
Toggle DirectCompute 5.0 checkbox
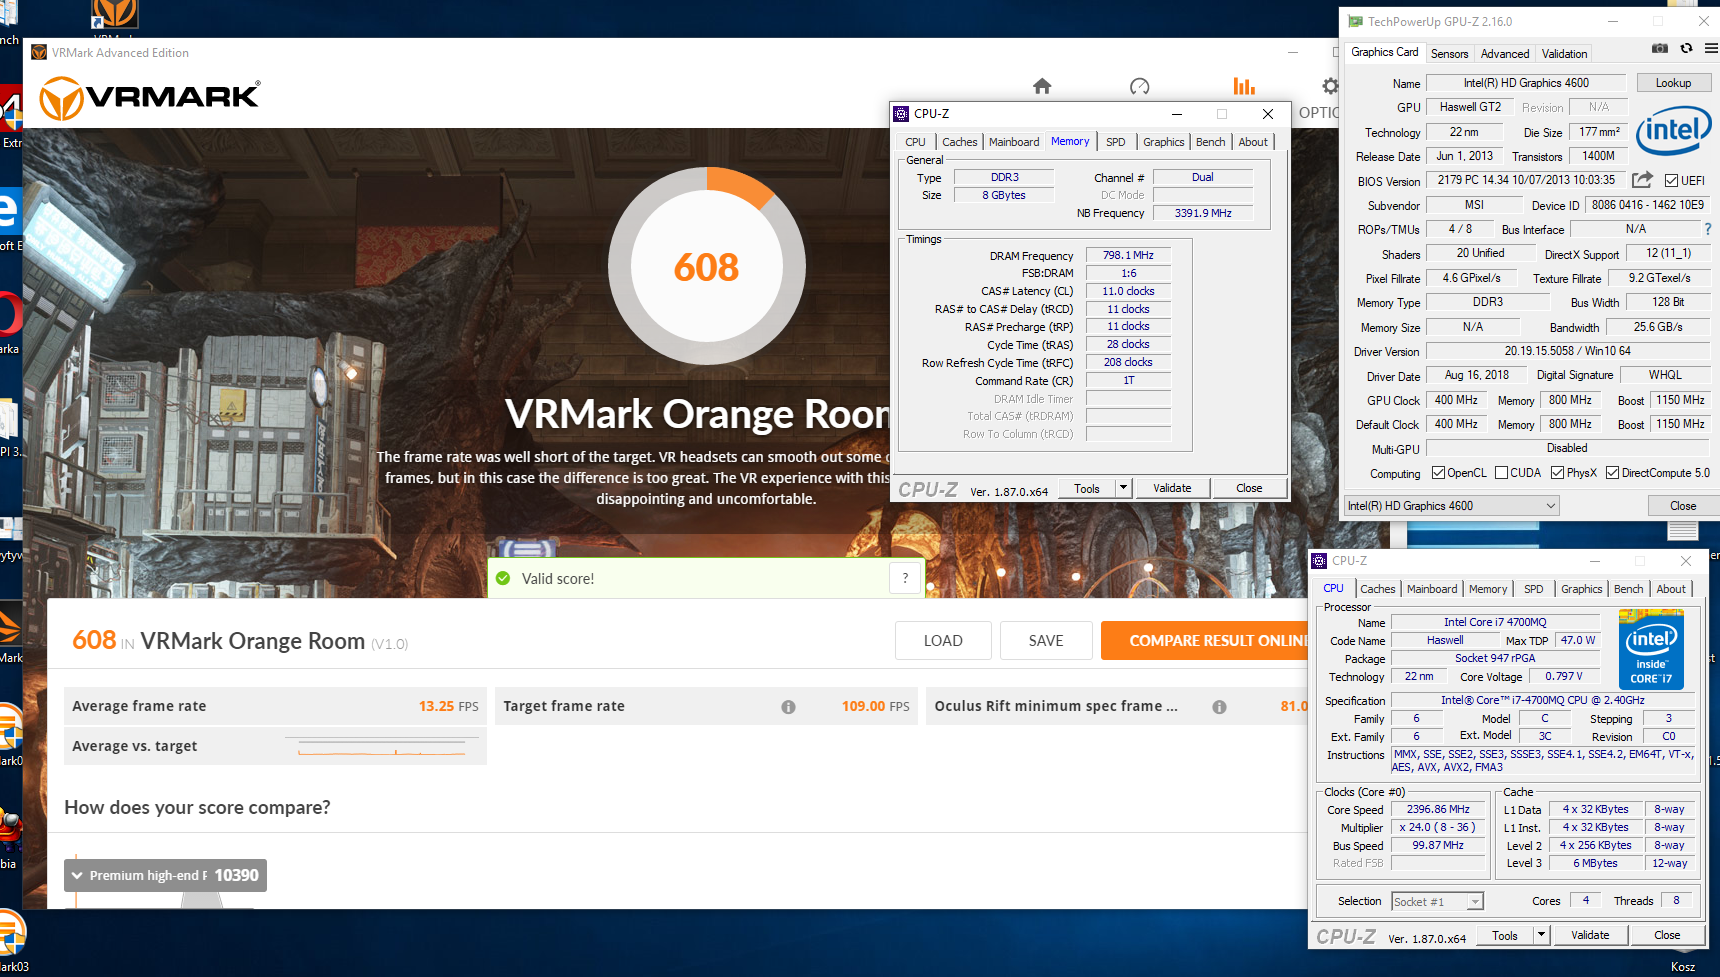pyautogui.click(x=1612, y=473)
